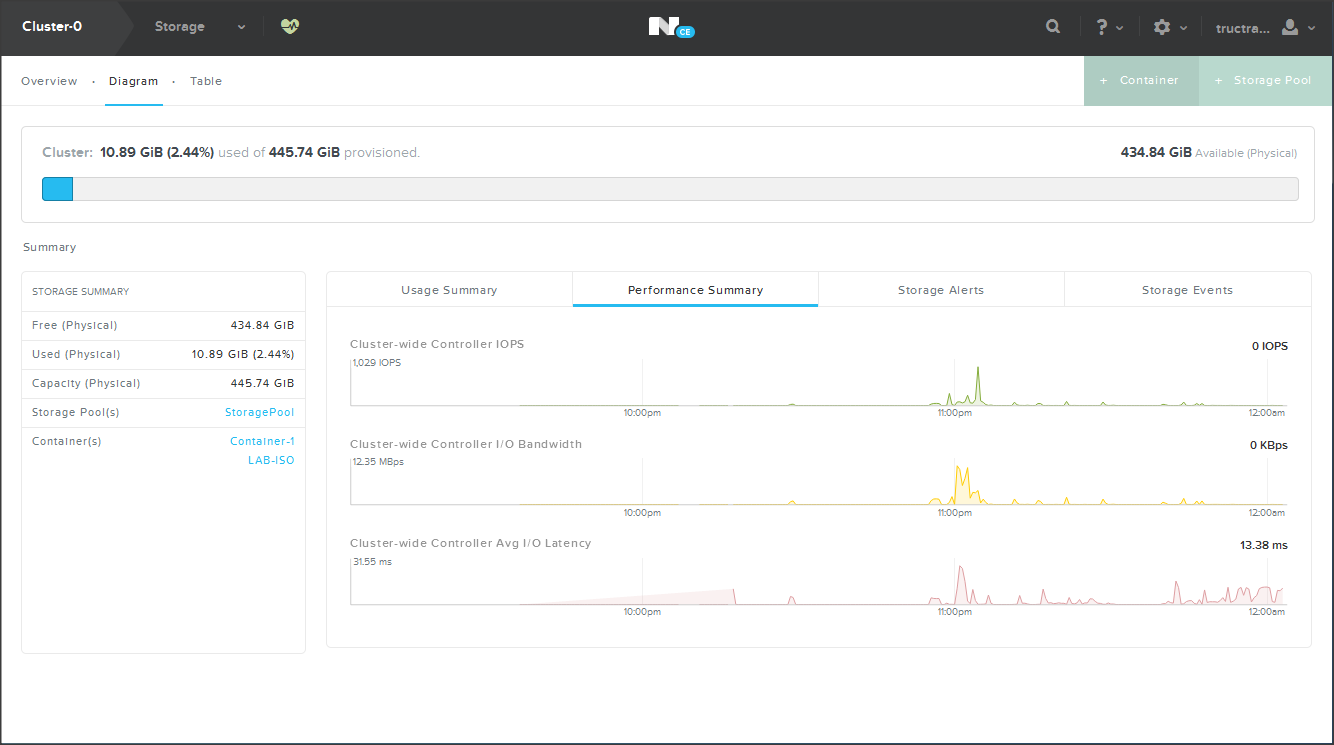Click the add Container button

pos(1140,80)
